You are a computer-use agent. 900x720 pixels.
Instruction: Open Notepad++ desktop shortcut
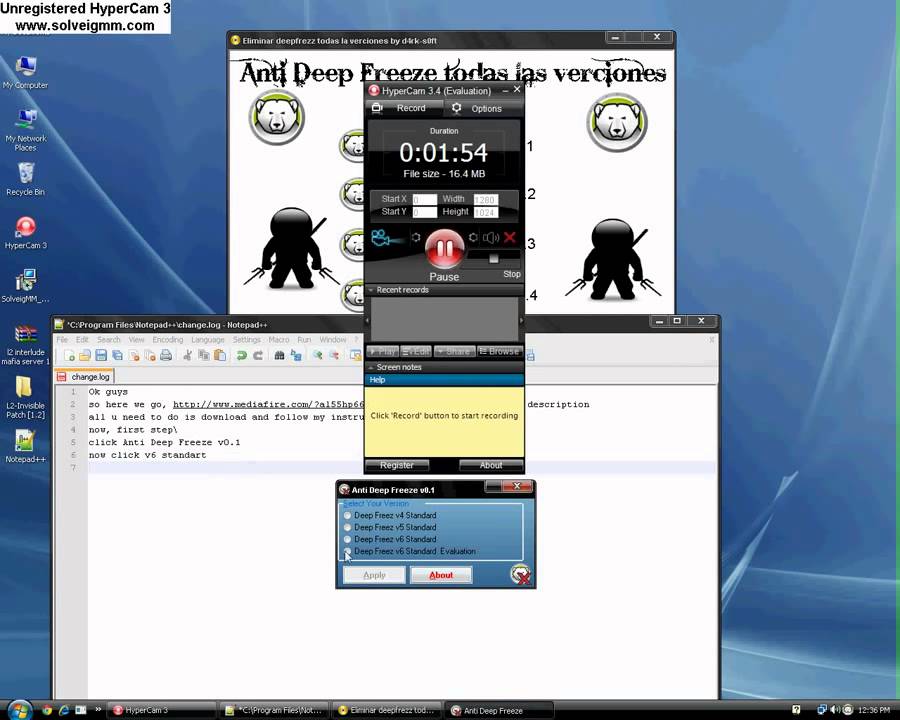click(25, 447)
